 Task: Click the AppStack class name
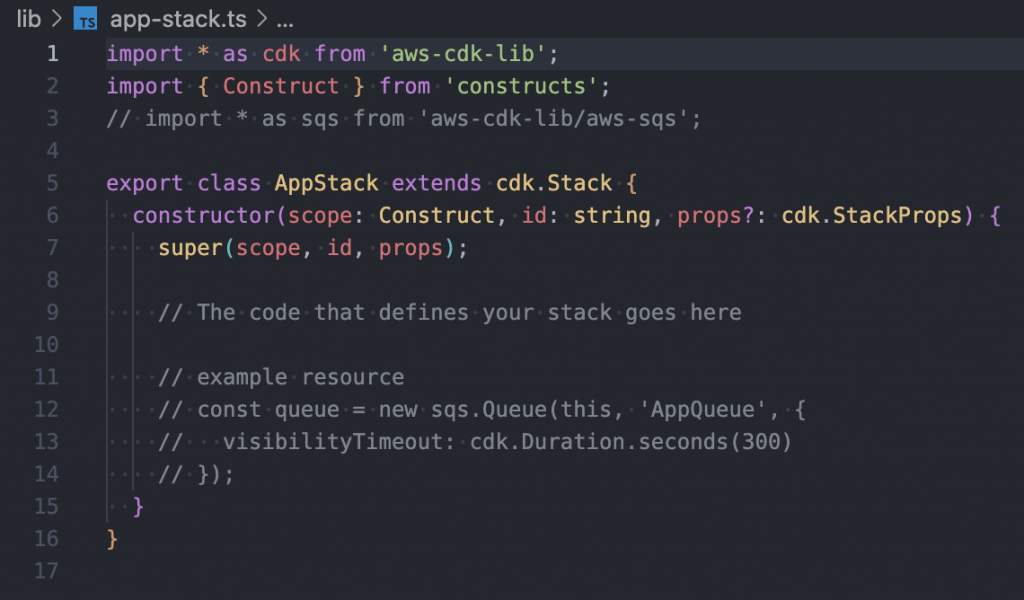point(326,183)
